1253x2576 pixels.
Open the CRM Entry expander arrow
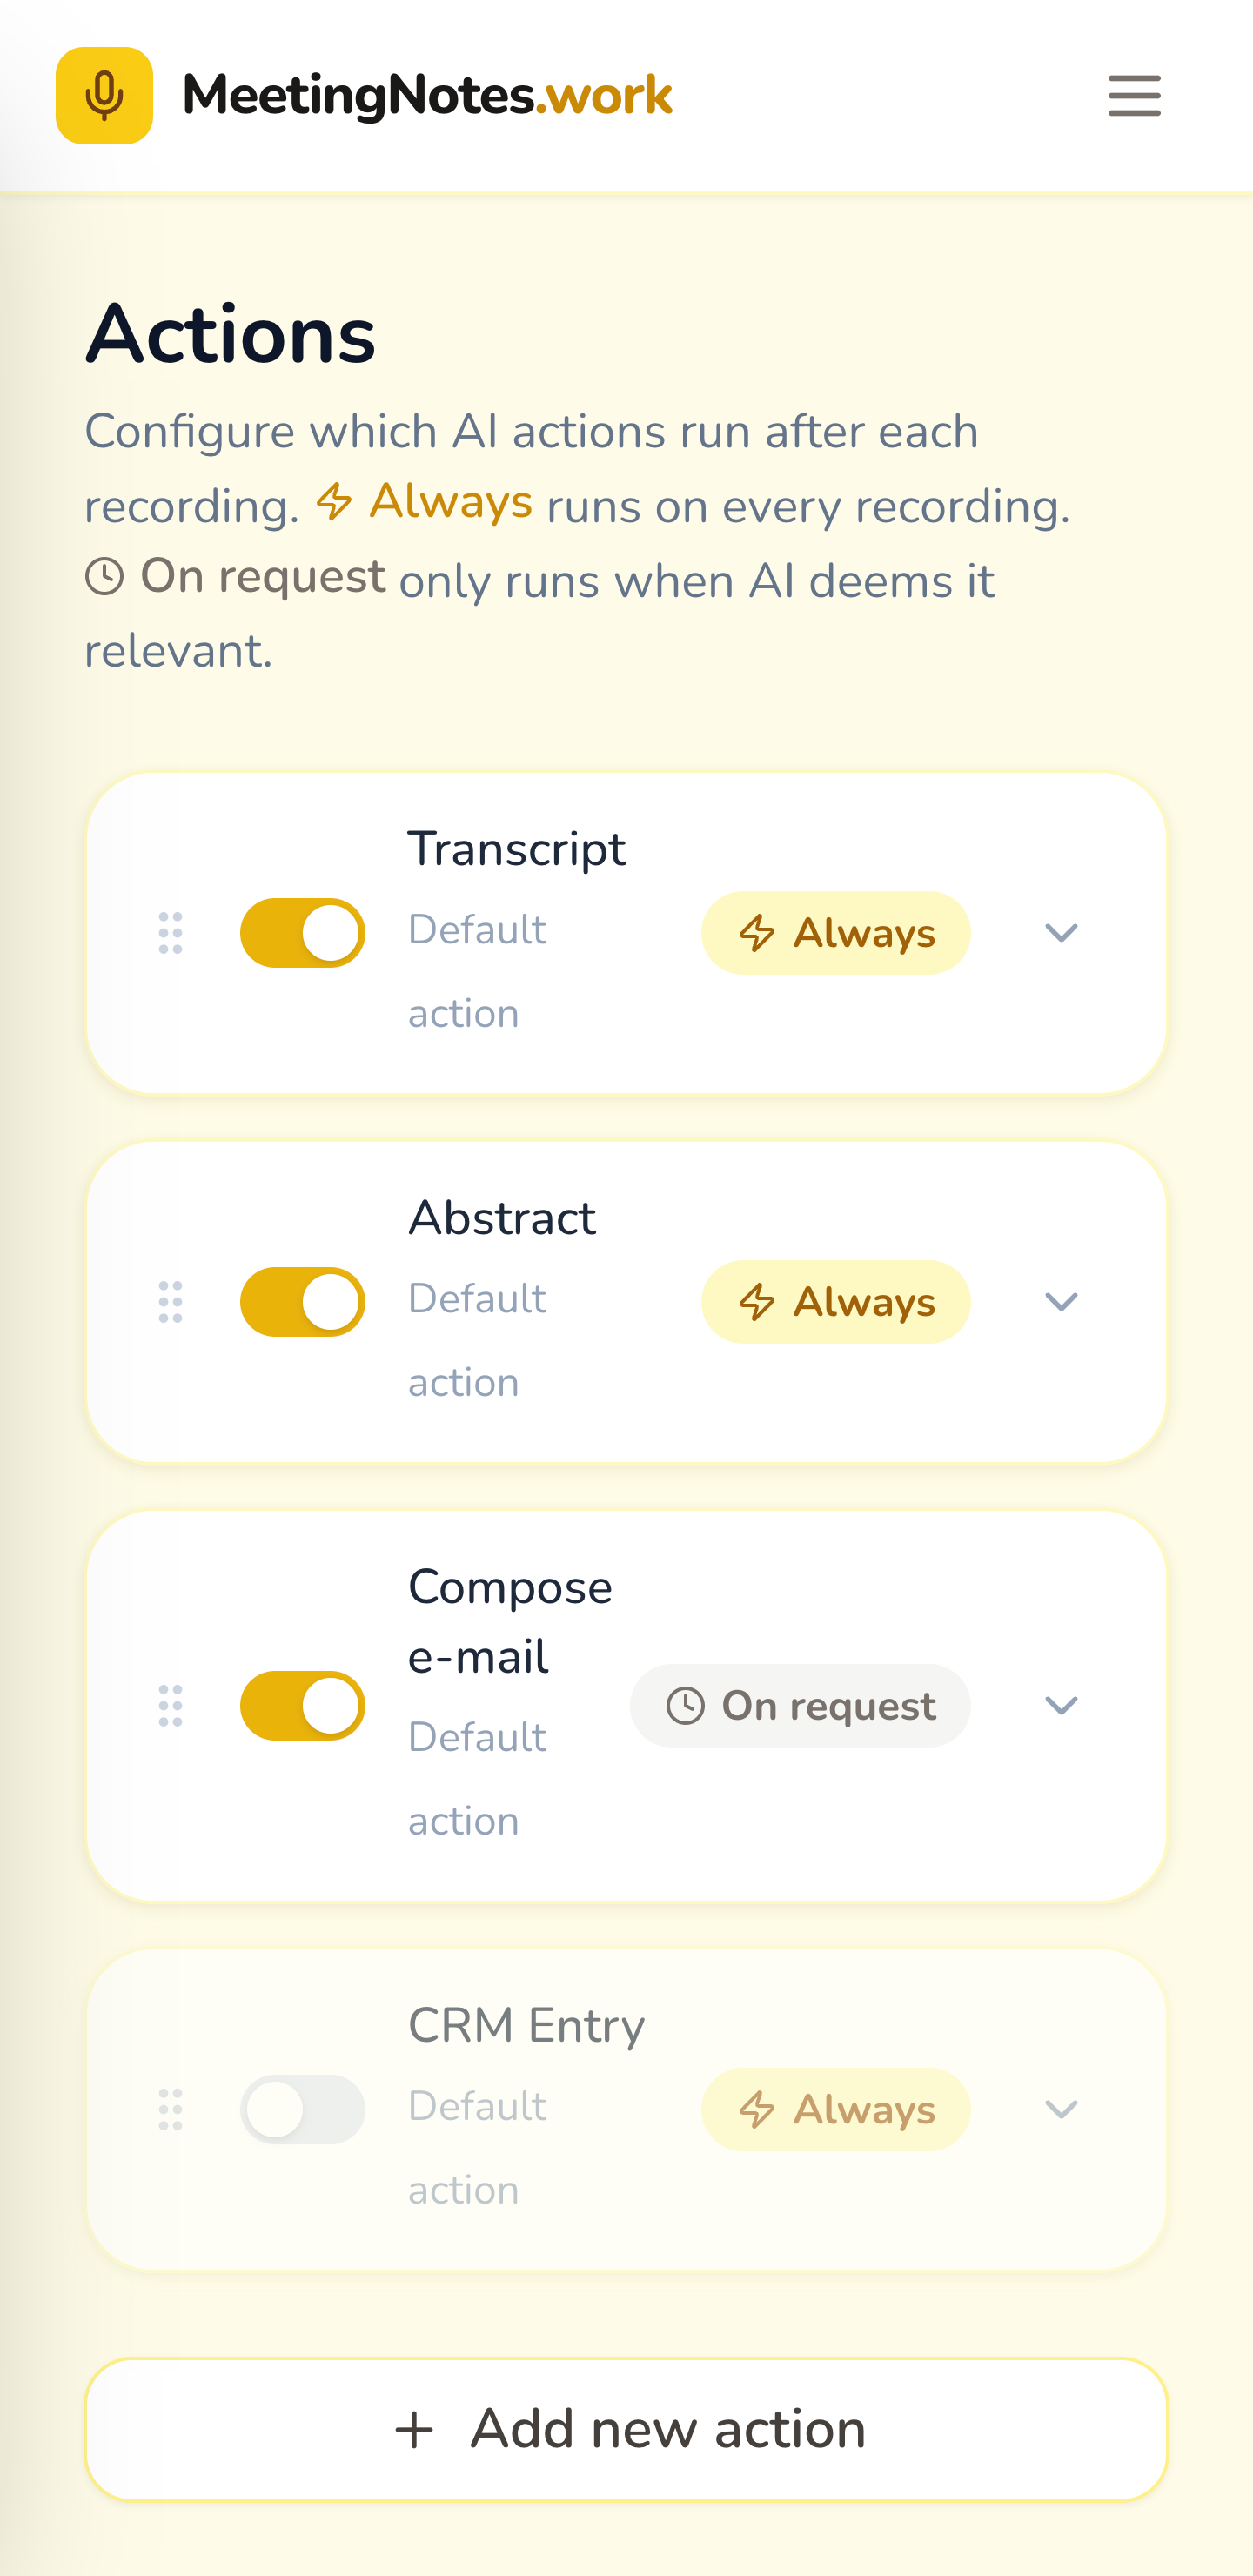1062,2110
